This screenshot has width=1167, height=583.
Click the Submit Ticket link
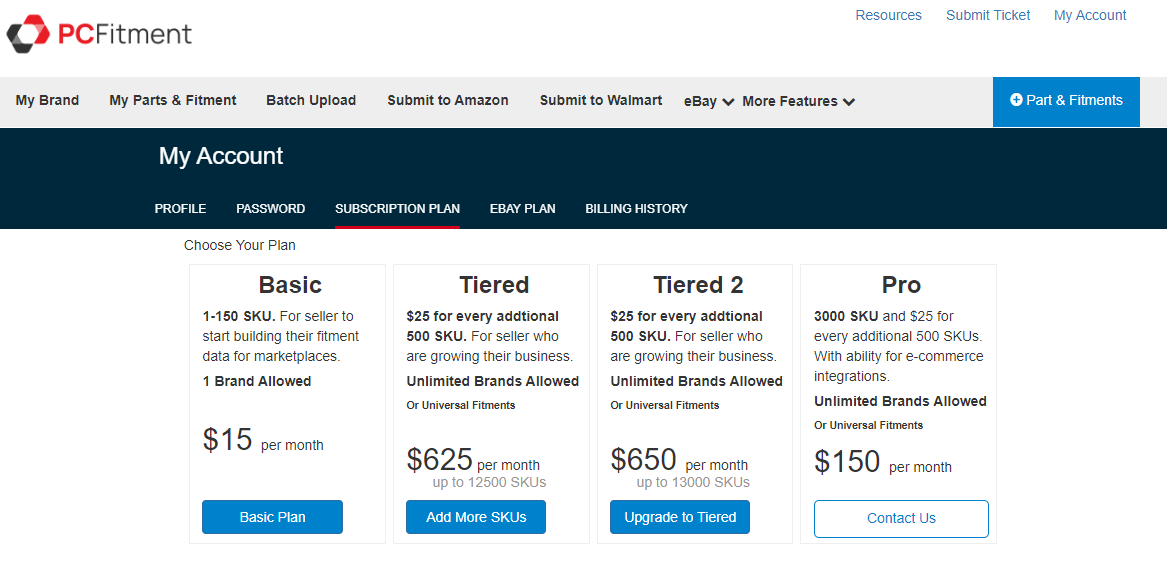(x=988, y=15)
